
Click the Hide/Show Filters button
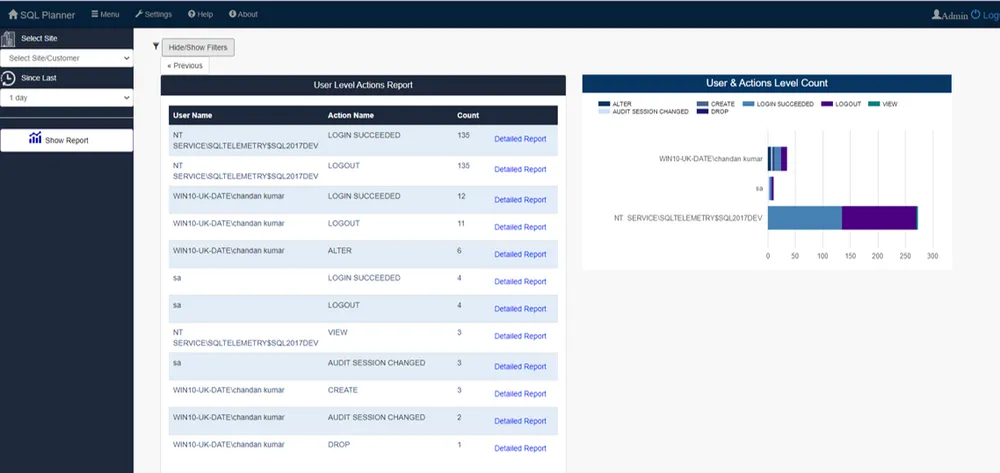[x=198, y=47]
